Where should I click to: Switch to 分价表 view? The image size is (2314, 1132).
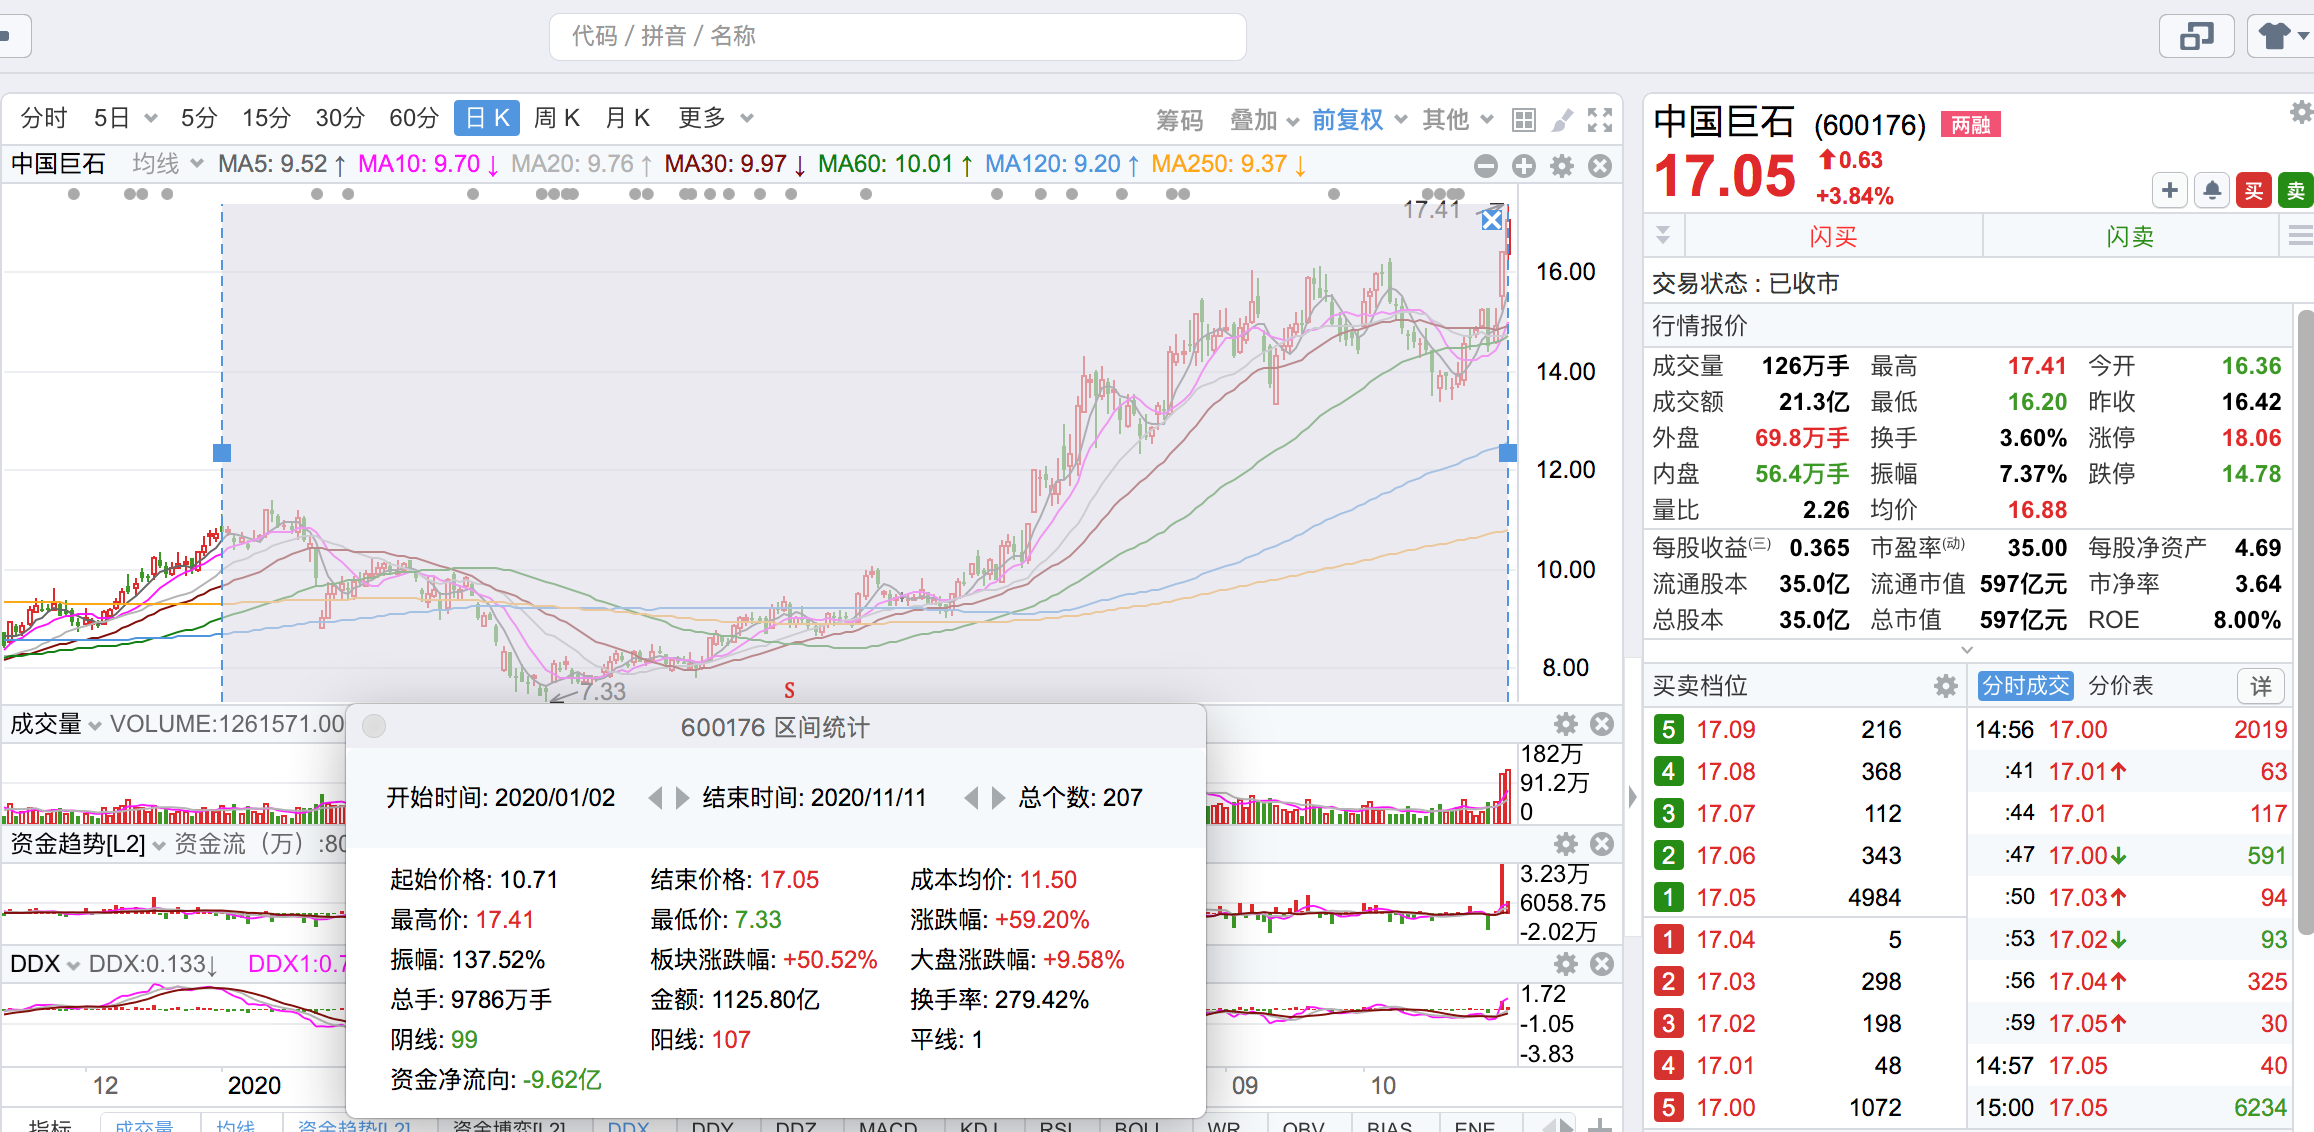point(2121,686)
